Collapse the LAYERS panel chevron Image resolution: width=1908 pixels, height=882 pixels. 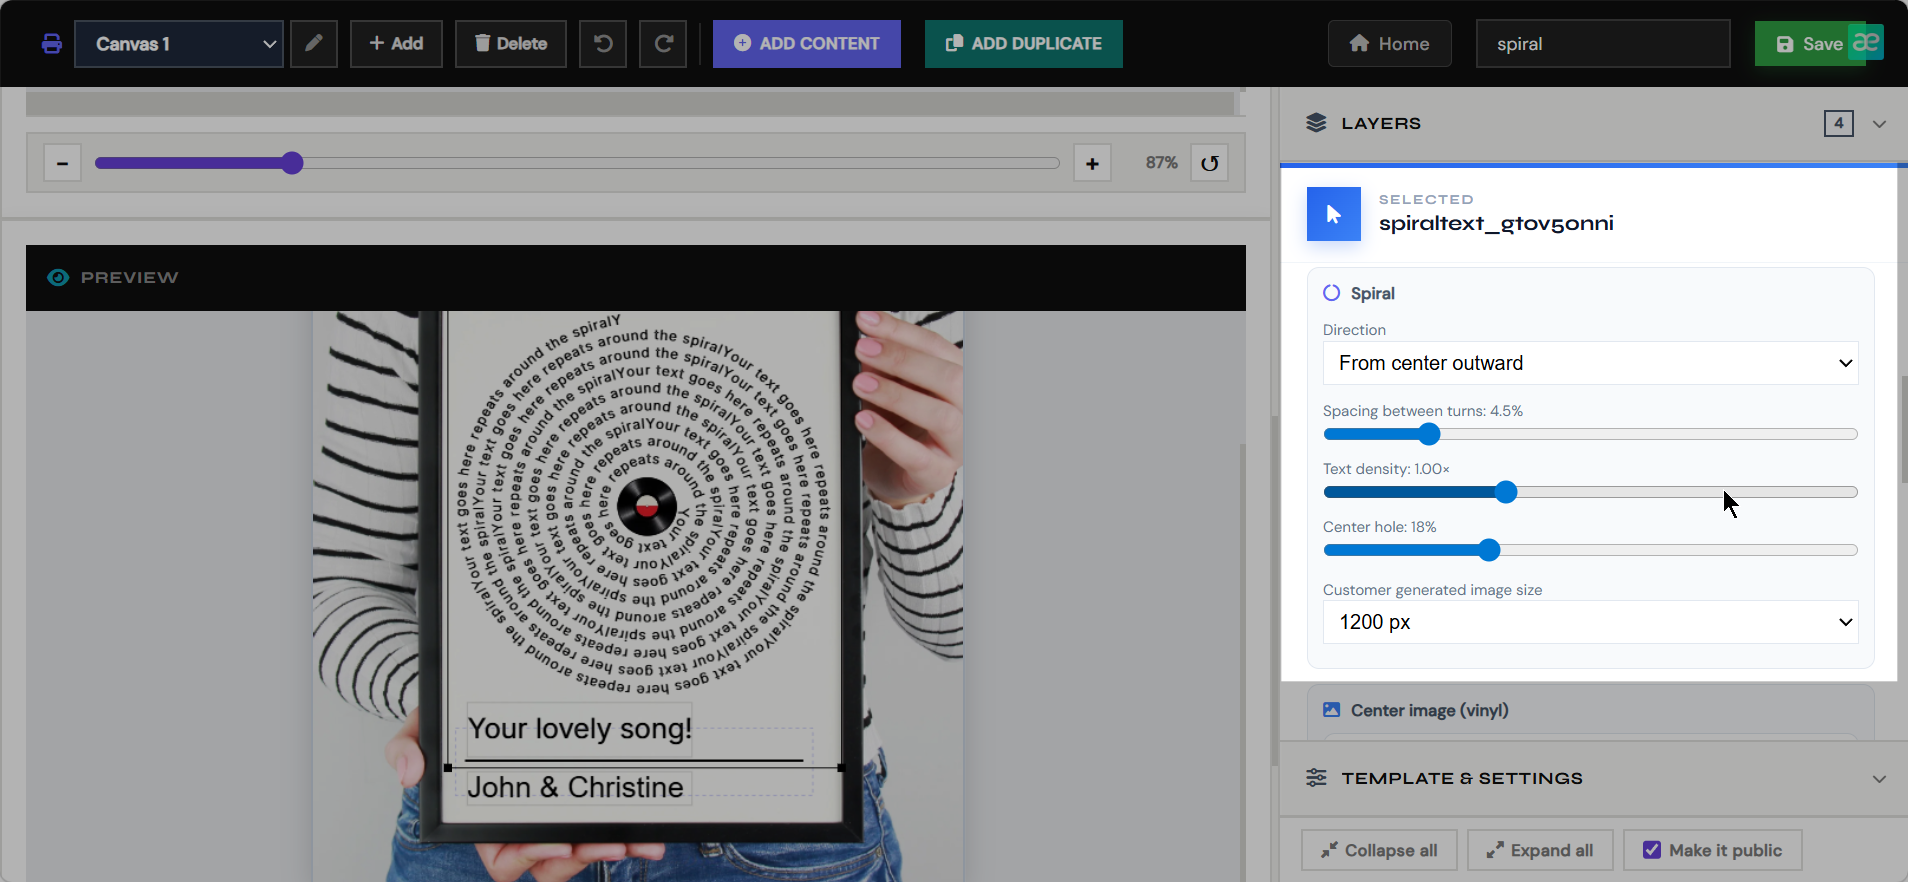(x=1880, y=124)
